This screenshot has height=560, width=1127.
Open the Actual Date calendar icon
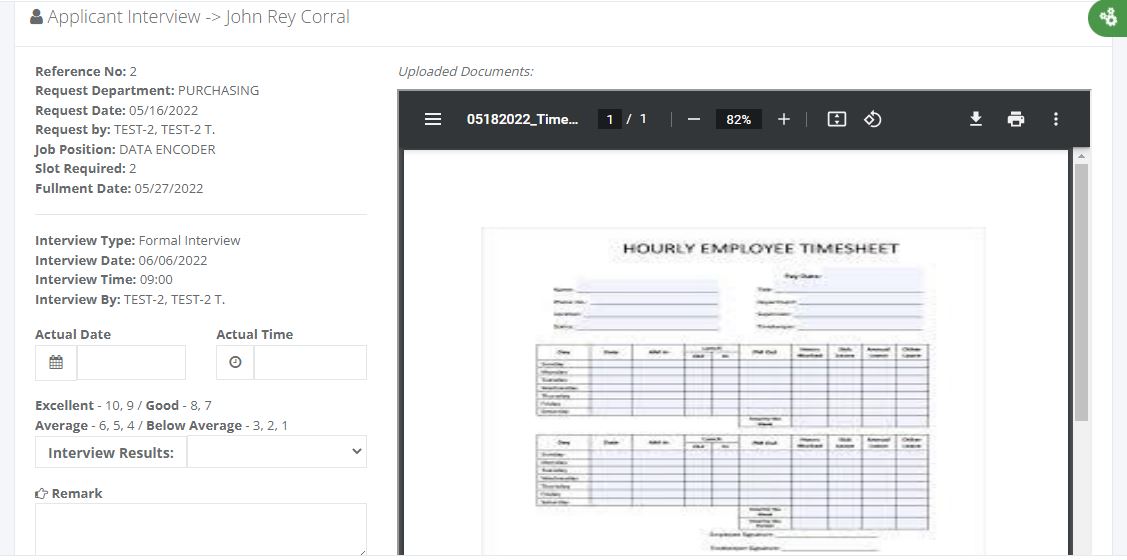pos(56,362)
